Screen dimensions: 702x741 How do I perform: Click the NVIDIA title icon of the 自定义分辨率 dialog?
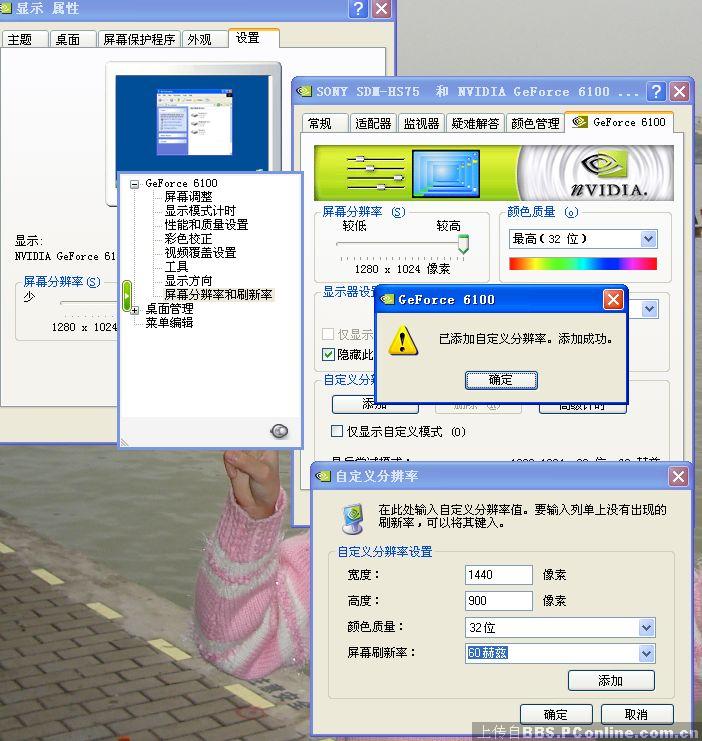(x=323, y=476)
